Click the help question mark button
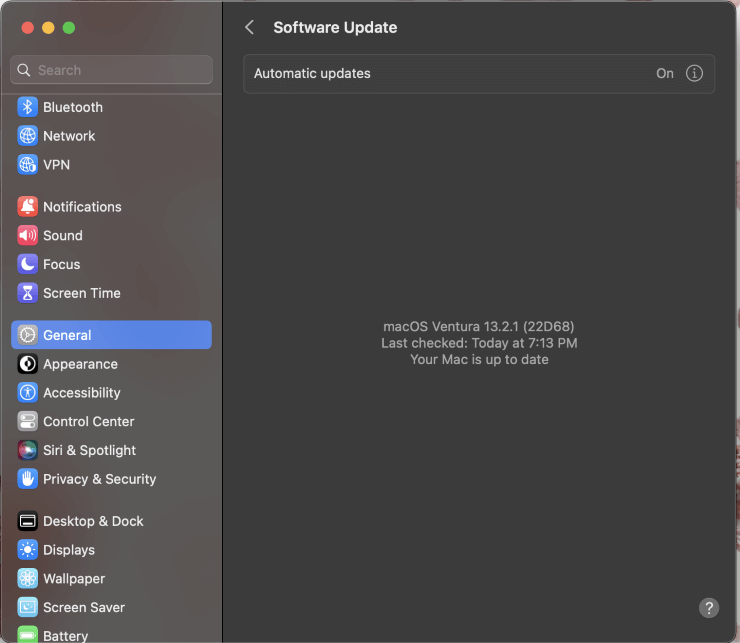Viewport: 740px width, 643px height. click(709, 608)
